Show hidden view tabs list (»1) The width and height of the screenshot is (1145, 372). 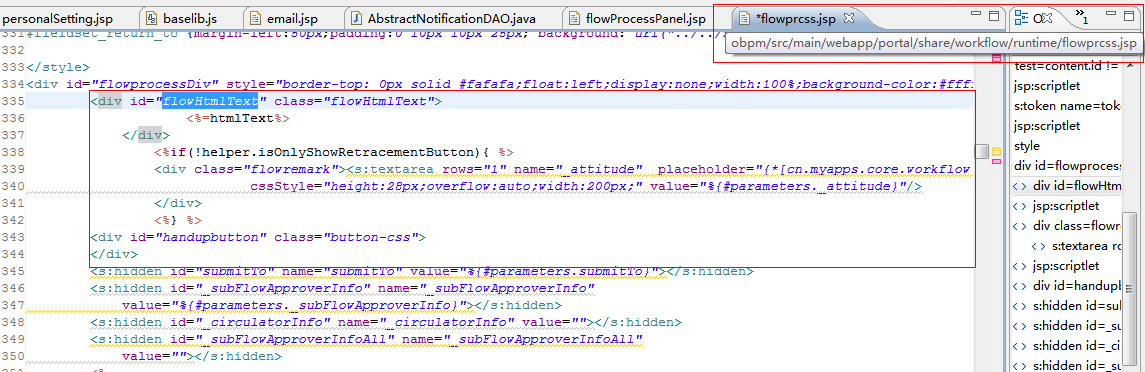1082,16
